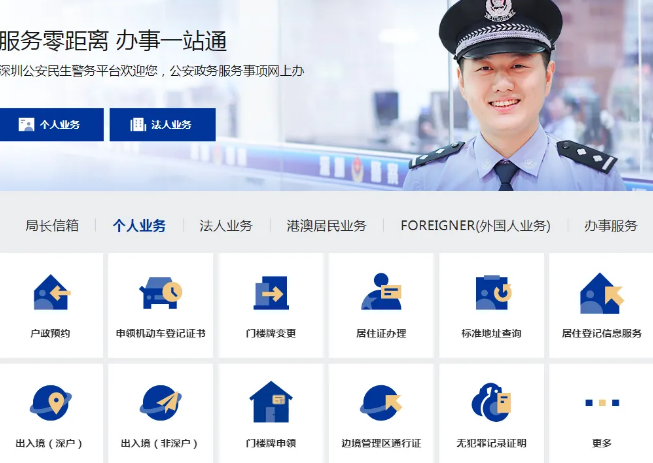Select the 无犯罪记录证明 icon
The width and height of the screenshot is (653, 463).
pos(491,402)
